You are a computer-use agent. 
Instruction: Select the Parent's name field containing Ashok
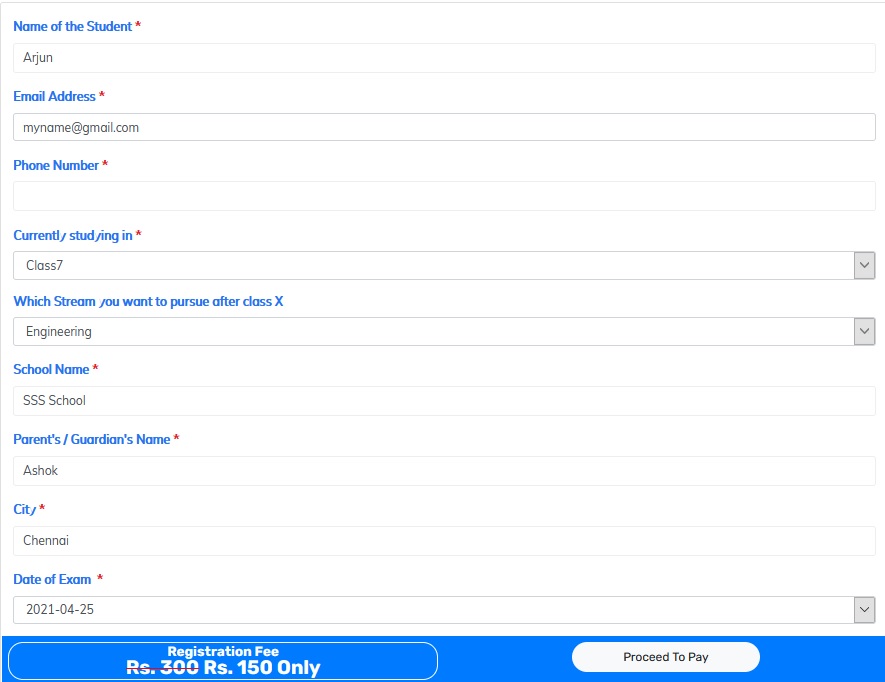point(444,471)
